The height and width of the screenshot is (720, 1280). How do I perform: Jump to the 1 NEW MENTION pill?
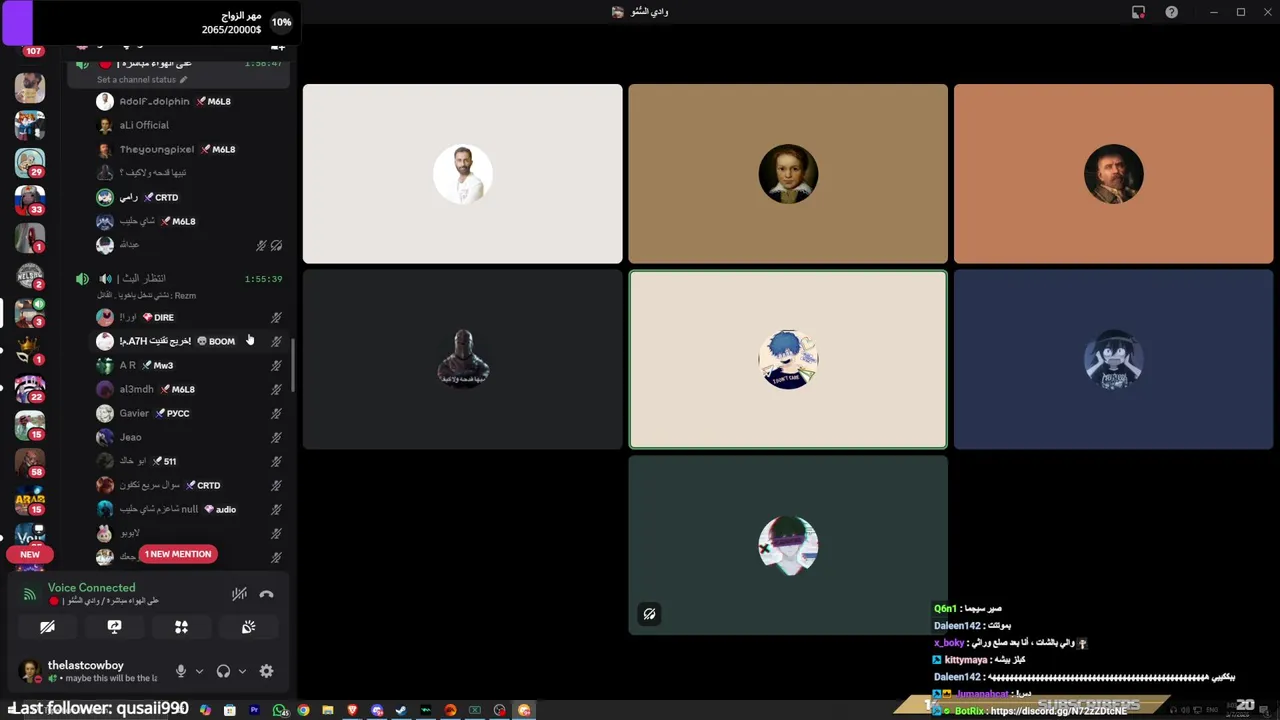tap(178, 554)
